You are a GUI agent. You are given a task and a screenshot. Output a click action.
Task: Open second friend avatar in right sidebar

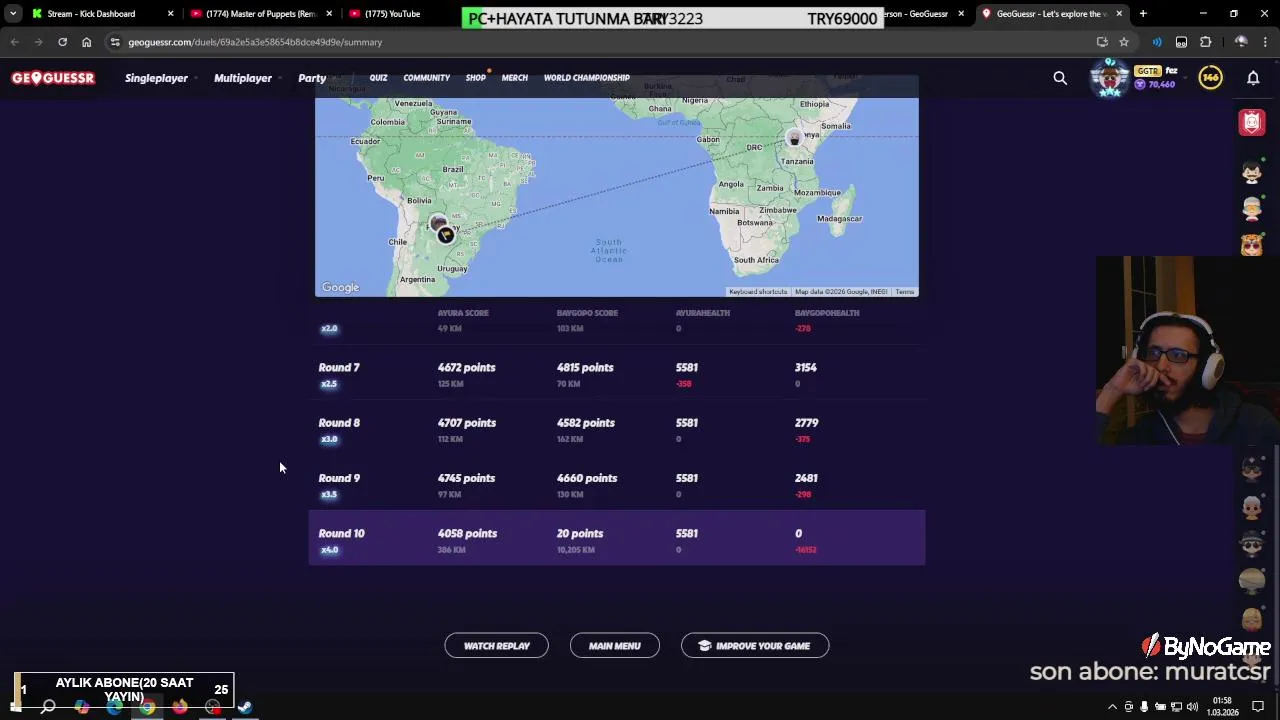point(1252,208)
